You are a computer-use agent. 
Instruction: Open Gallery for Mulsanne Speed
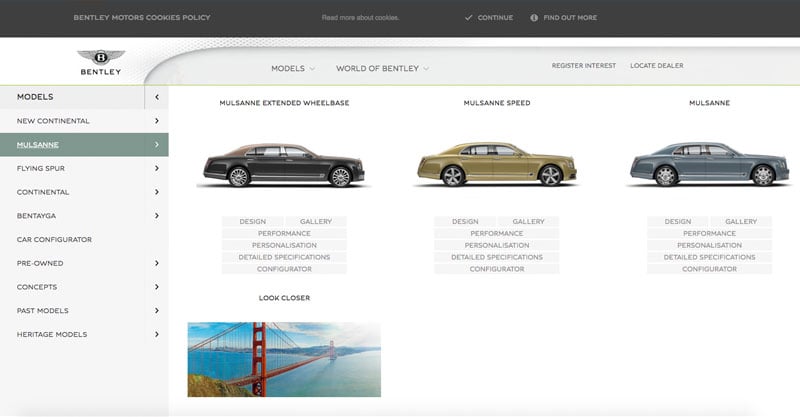pos(529,222)
